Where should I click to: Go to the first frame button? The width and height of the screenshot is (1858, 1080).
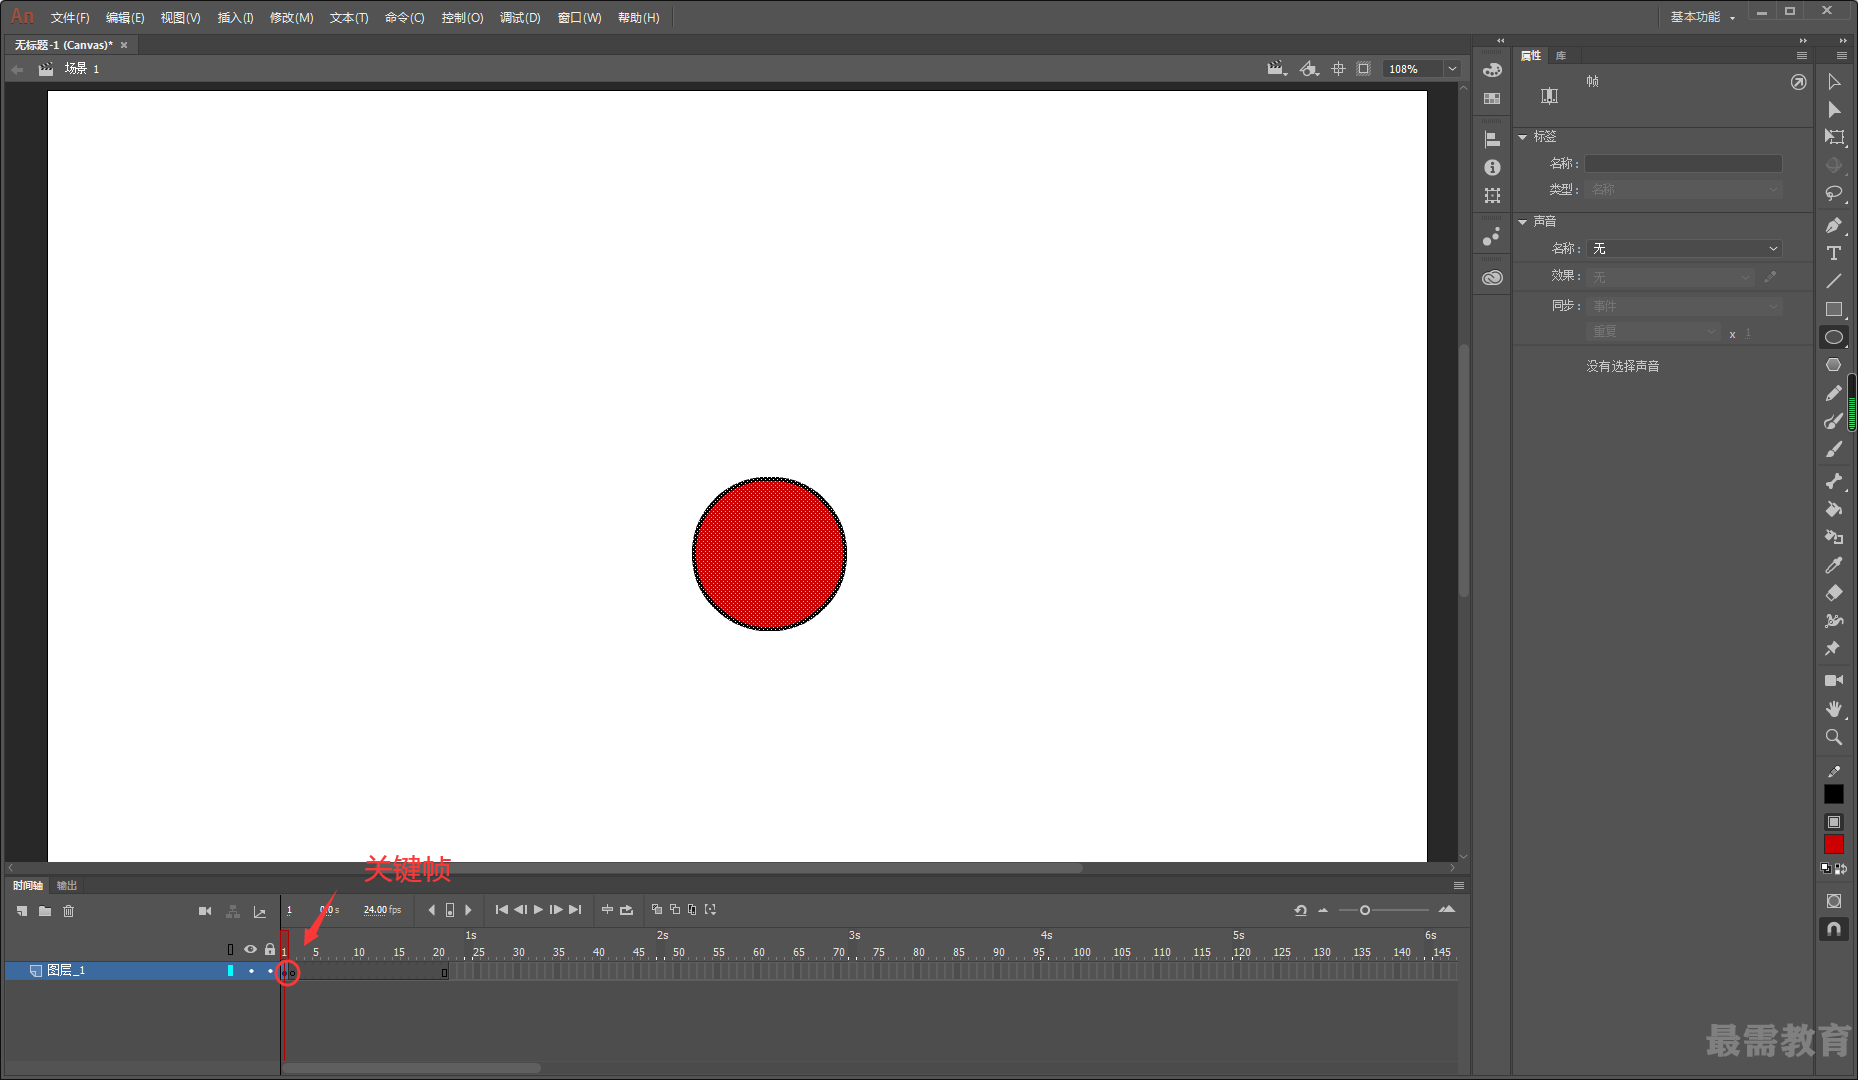502,910
